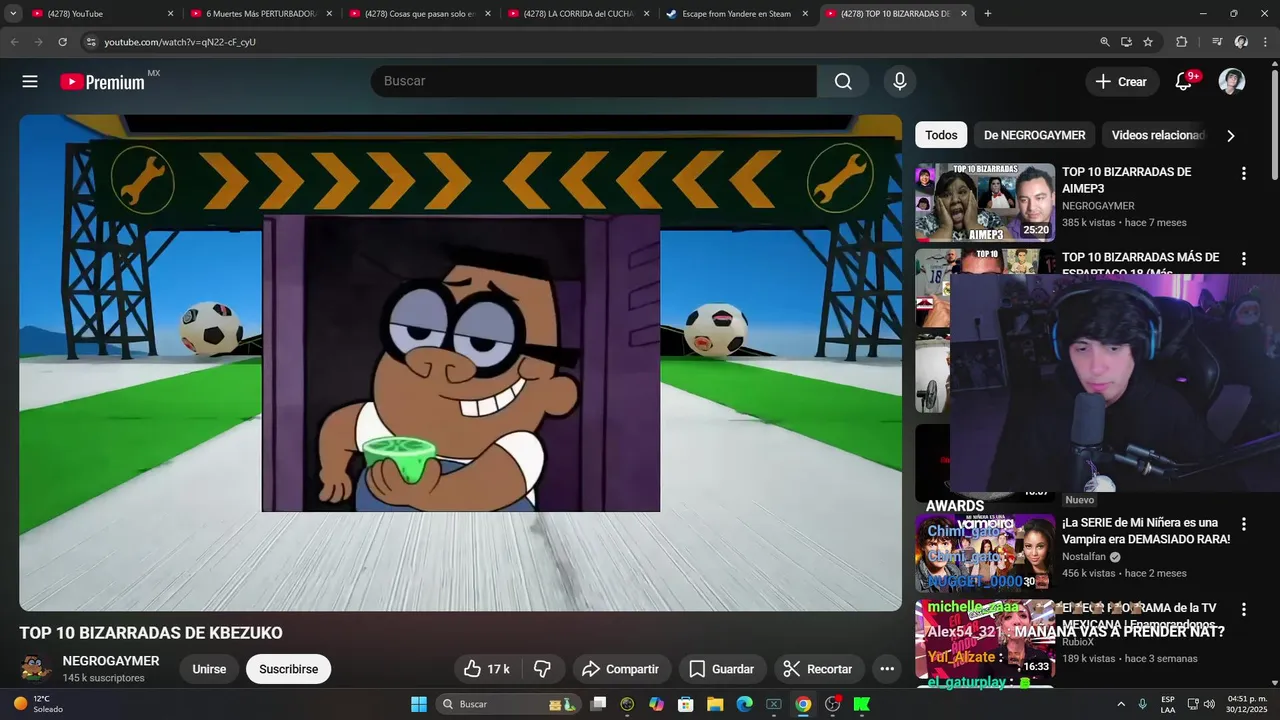
Task: Click the search magnifier button
Action: [843, 81]
